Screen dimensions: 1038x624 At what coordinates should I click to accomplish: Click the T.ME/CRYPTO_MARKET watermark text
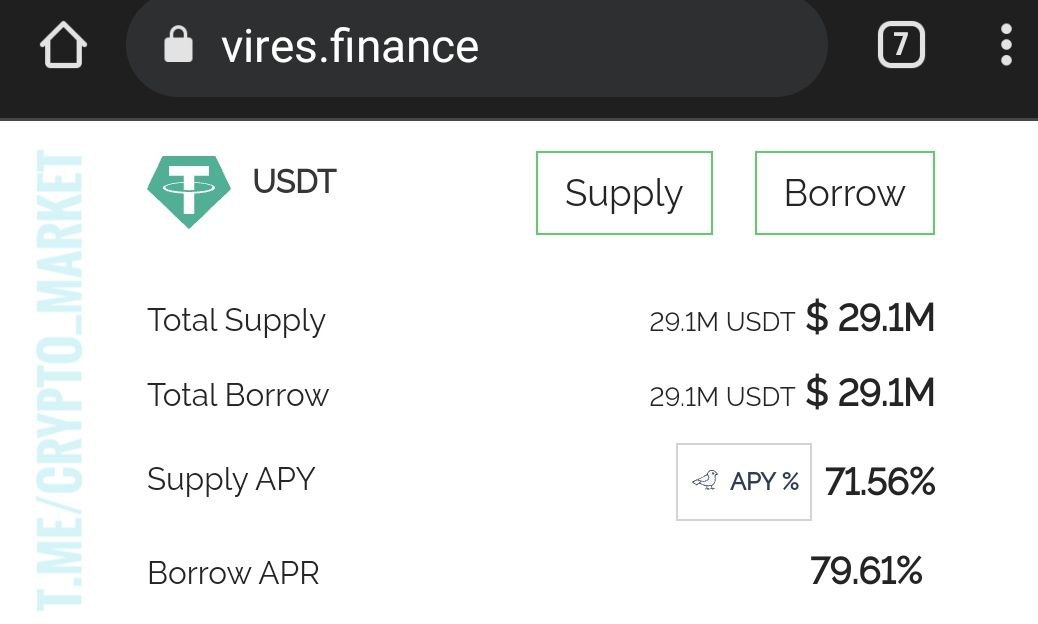pyautogui.click(x=60, y=380)
